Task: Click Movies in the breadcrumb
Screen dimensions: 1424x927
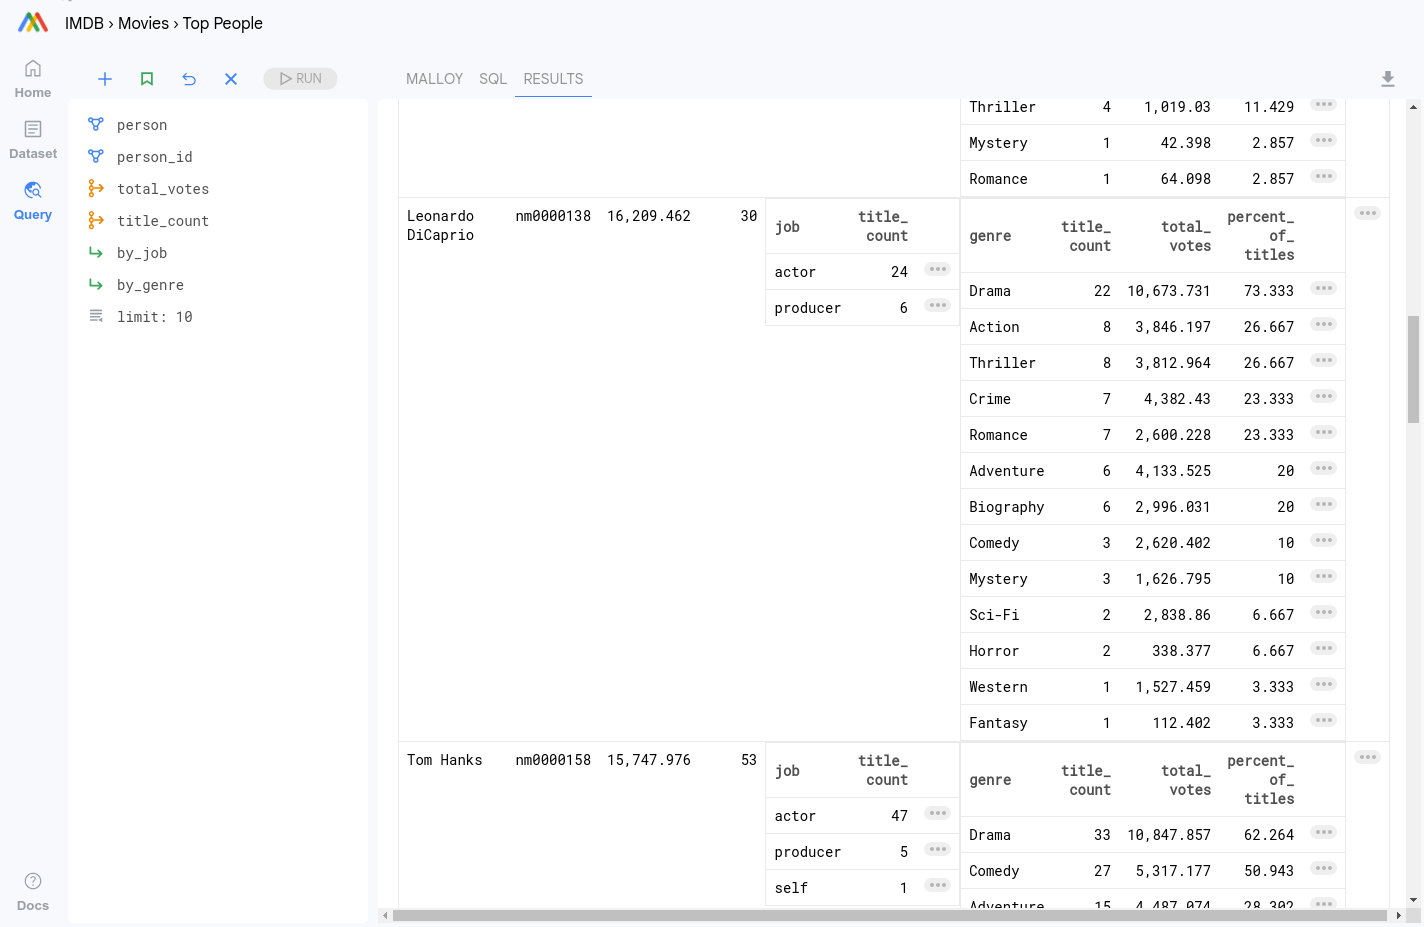Action: 143,23
